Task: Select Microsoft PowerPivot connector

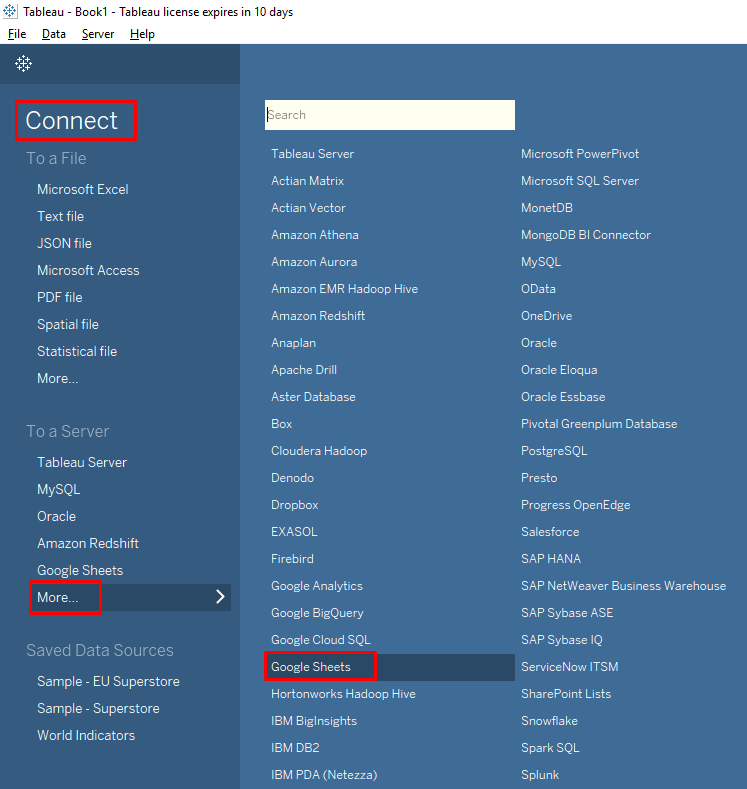Action: (x=580, y=154)
